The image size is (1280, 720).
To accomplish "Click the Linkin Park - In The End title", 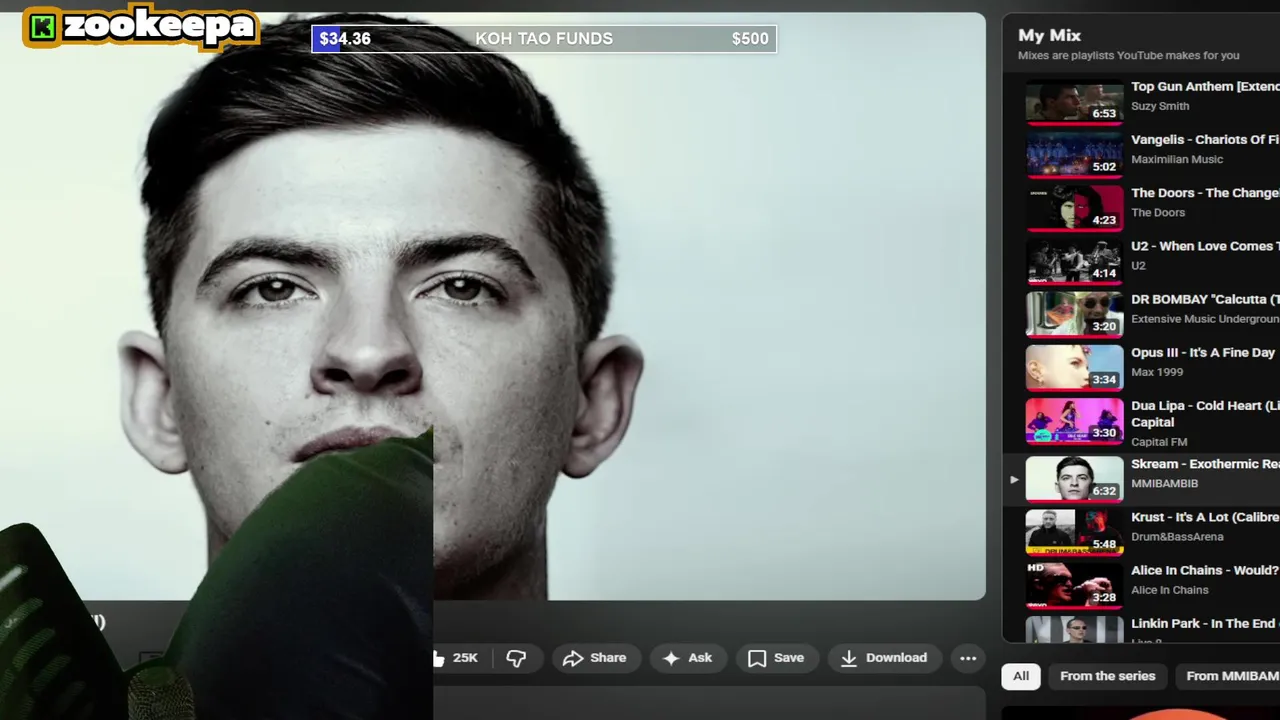I will tap(1205, 623).
